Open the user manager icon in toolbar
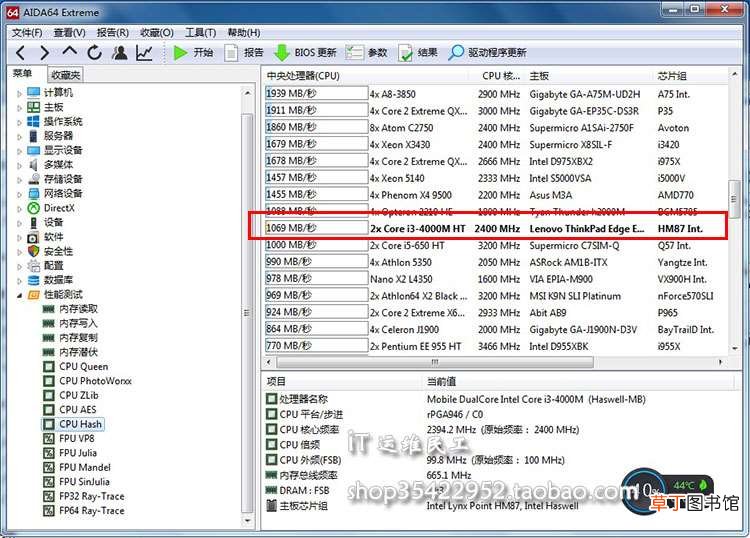 coord(119,53)
